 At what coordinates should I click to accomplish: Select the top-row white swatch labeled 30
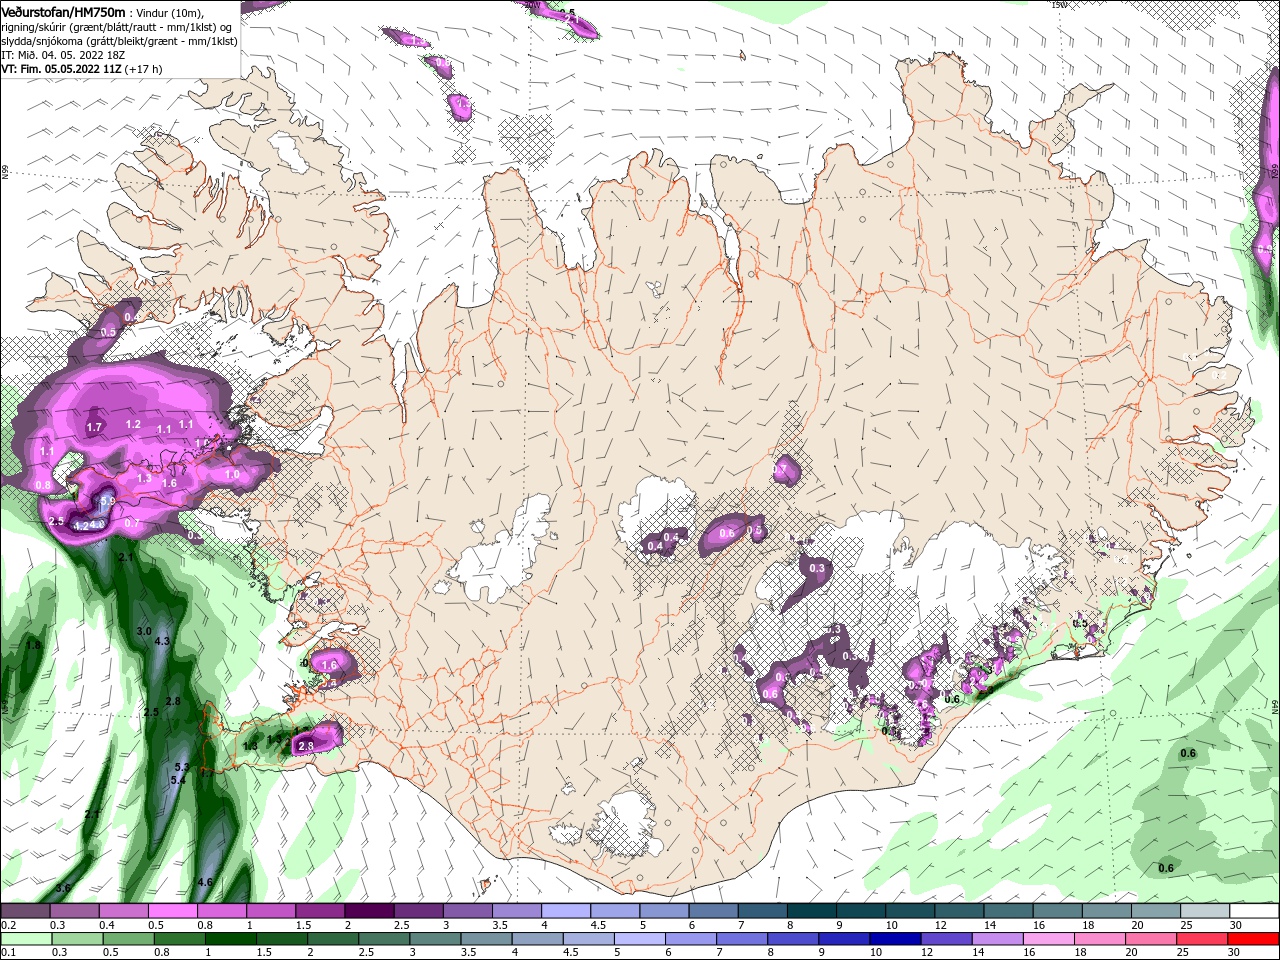click(1252, 911)
